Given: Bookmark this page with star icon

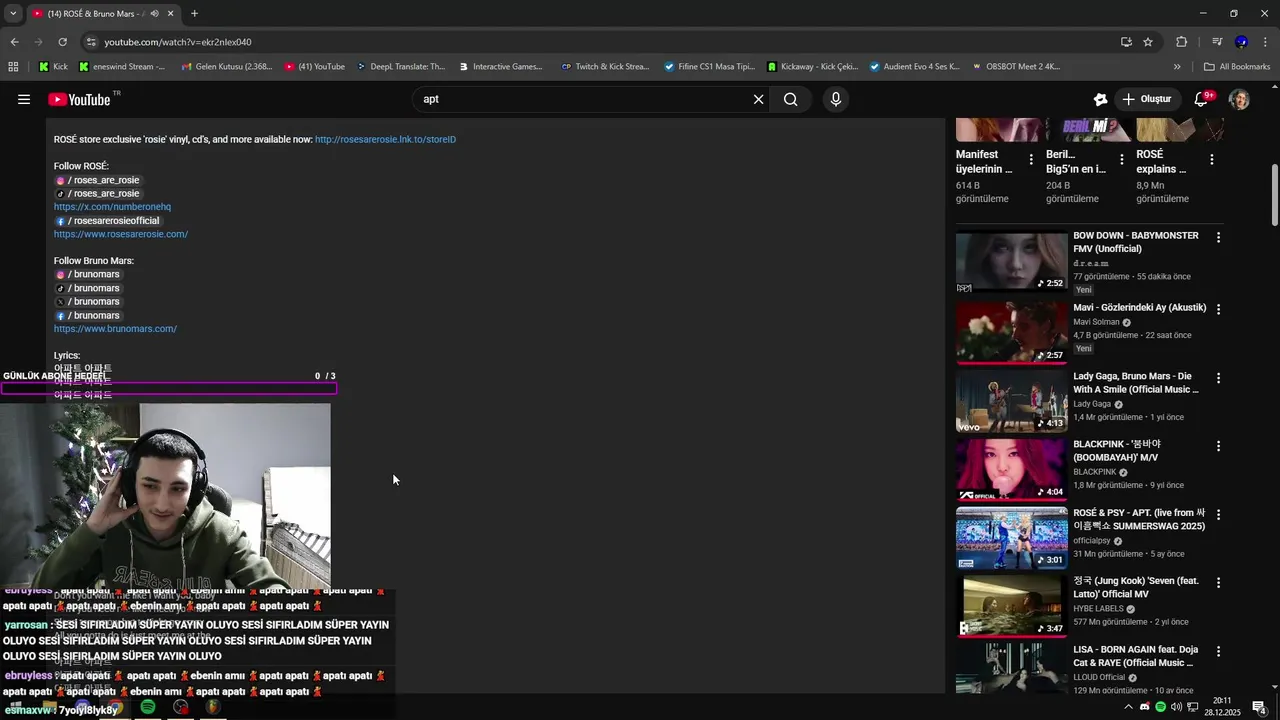Looking at the screenshot, I should (1148, 42).
